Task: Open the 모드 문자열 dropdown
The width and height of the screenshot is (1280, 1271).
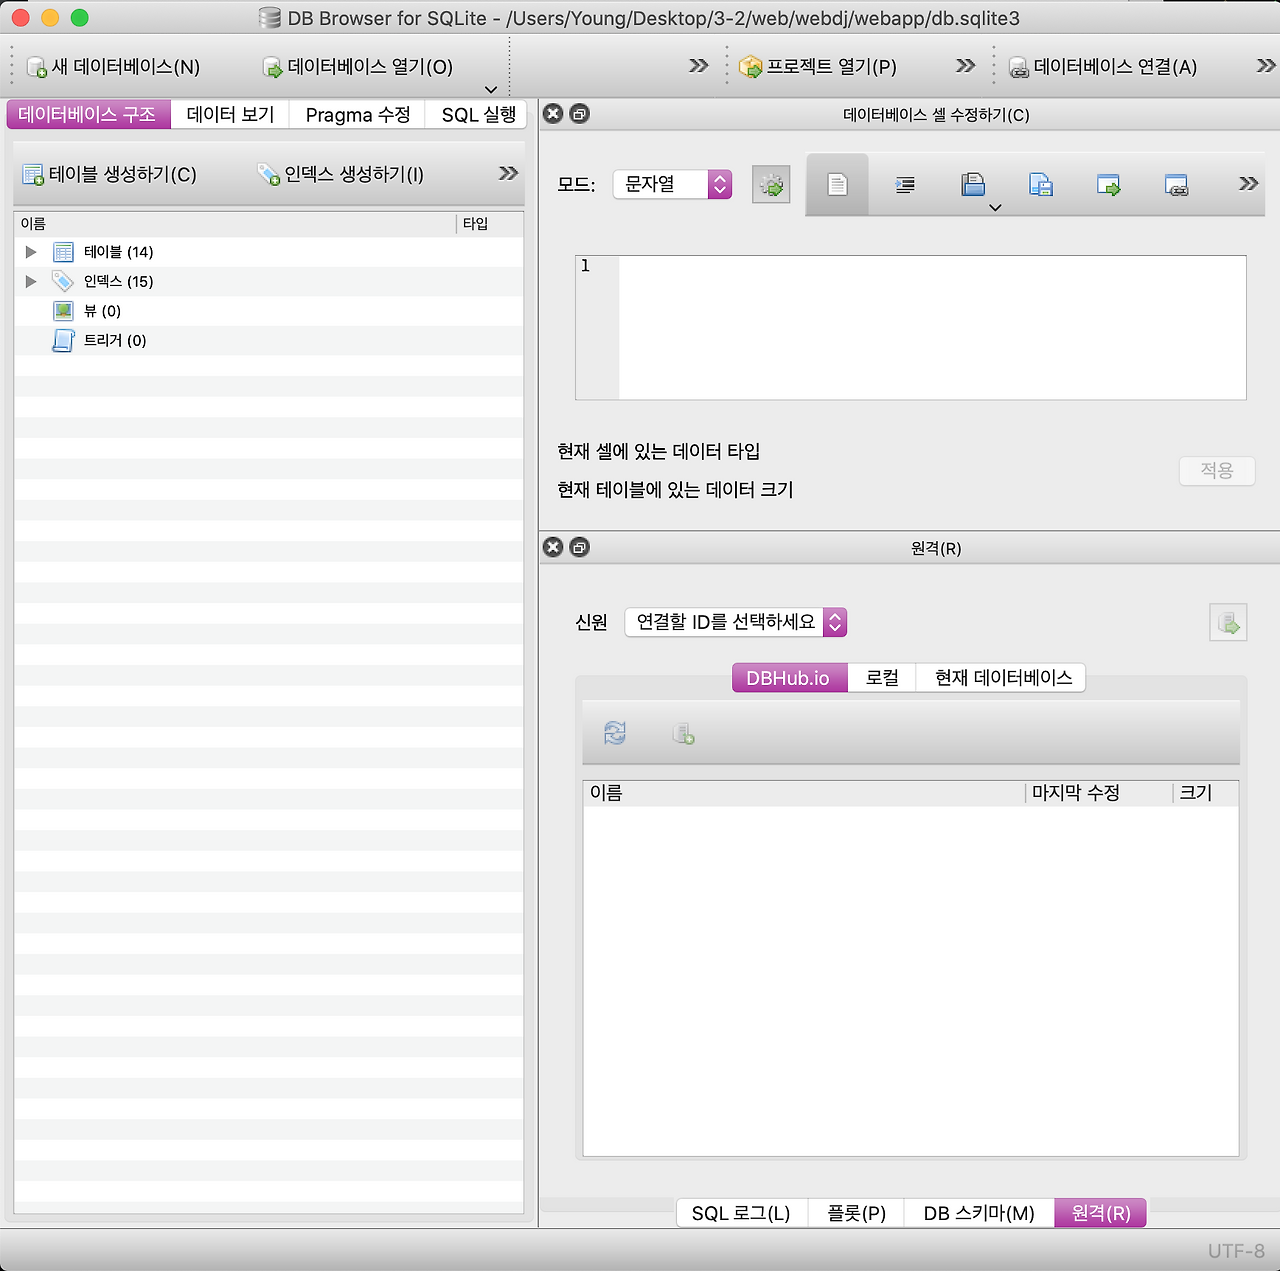Action: point(672,184)
